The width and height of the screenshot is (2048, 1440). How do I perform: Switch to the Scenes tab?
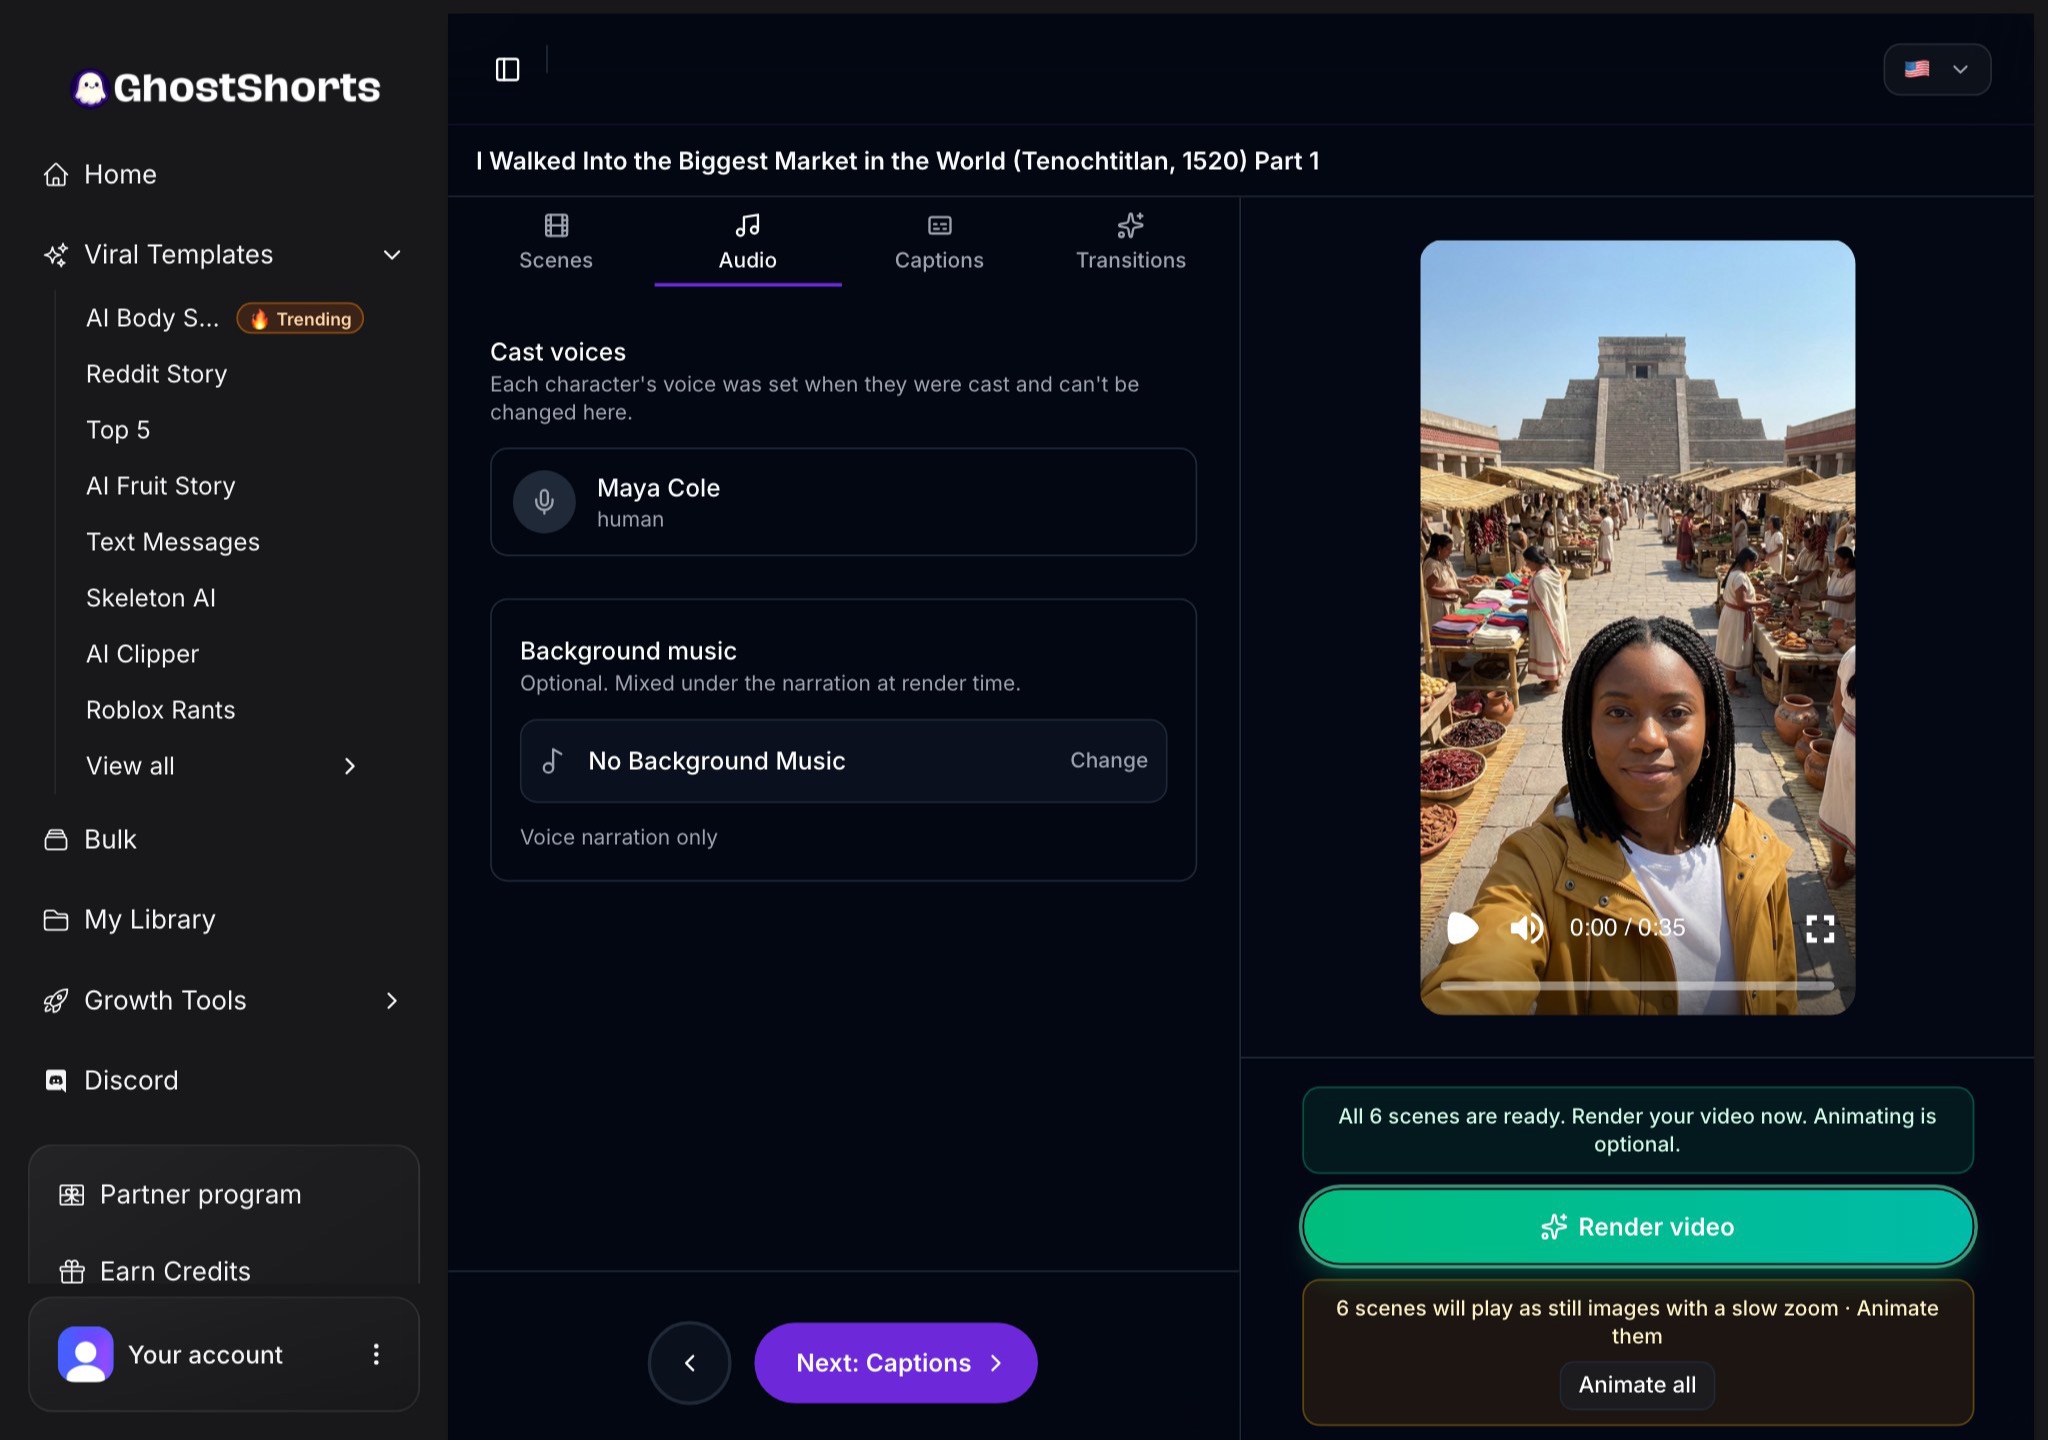(x=556, y=242)
